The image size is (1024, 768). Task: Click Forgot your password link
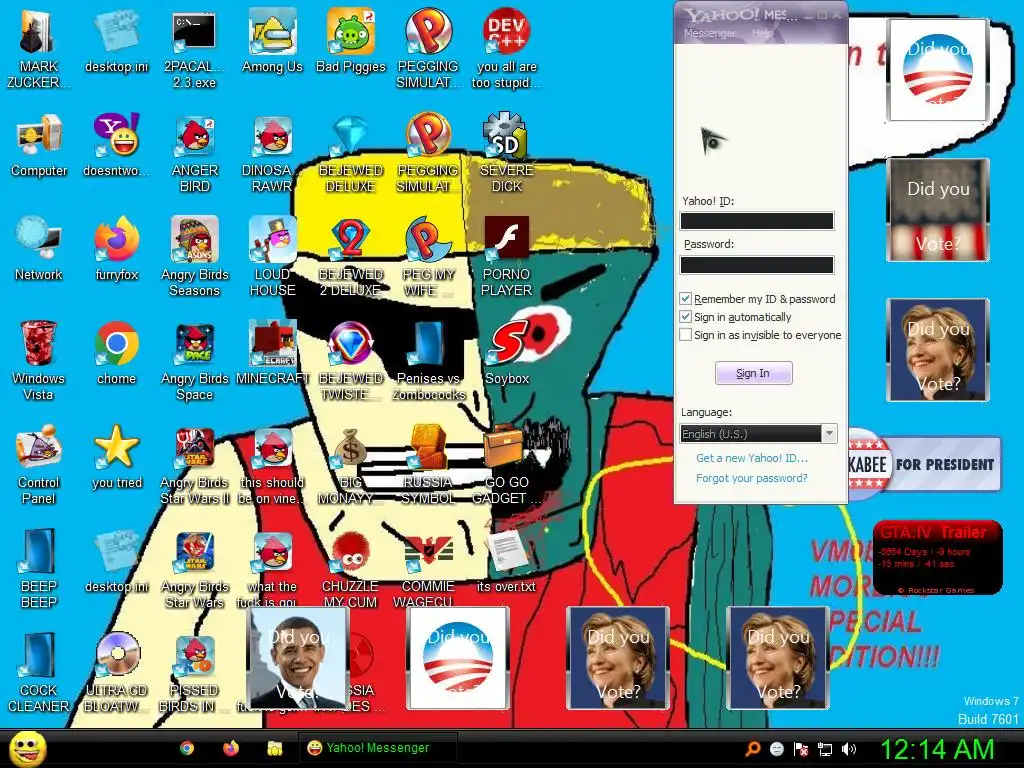click(x=752, y=478)
